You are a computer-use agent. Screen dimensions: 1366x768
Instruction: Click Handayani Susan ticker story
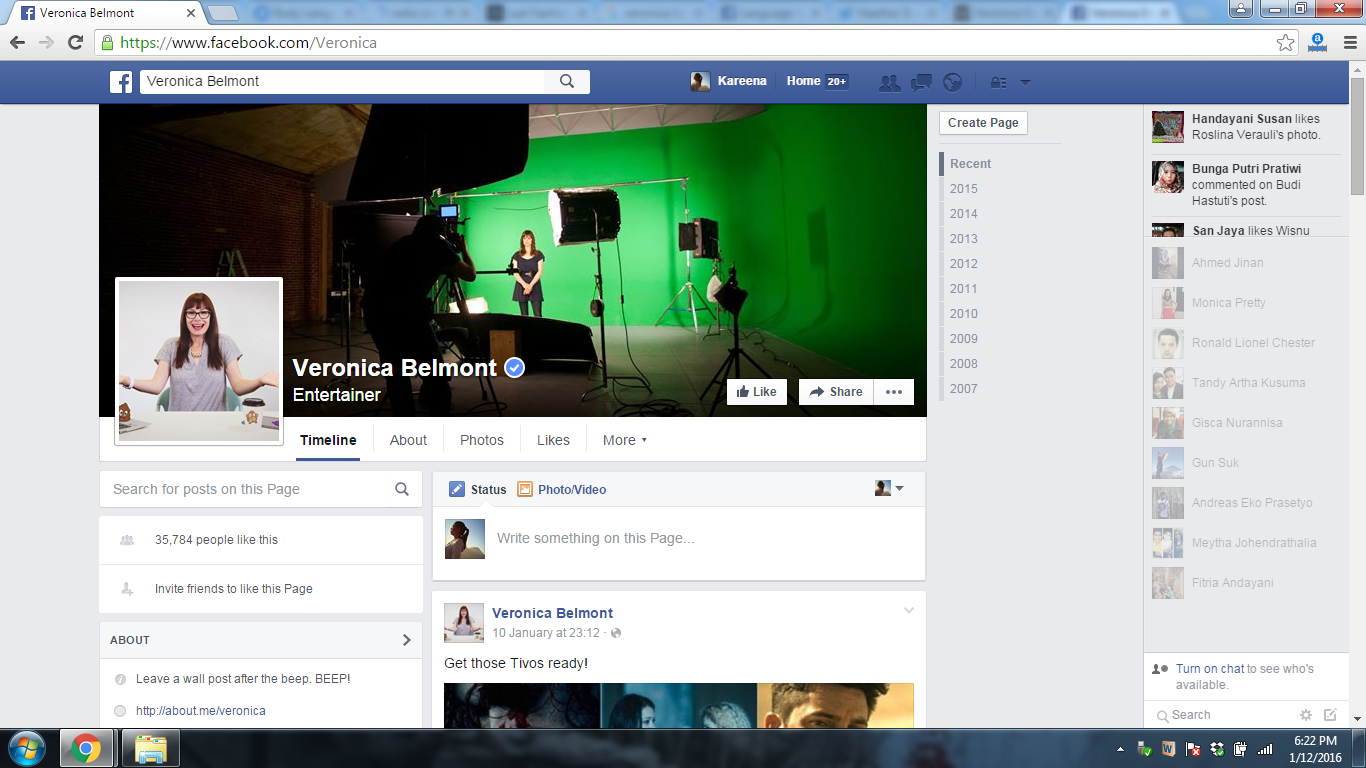[1246, 127]
